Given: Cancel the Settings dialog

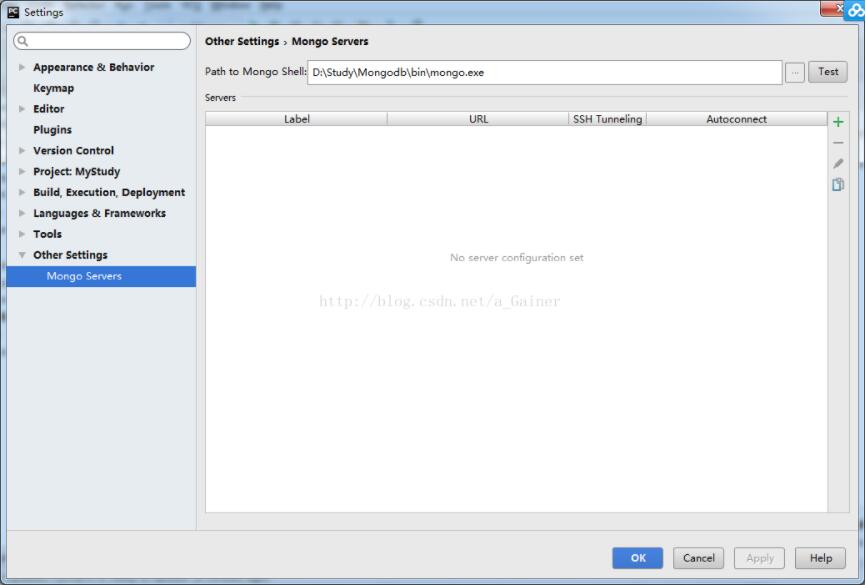Looking at the screenshot, I should tap(698, 558).
